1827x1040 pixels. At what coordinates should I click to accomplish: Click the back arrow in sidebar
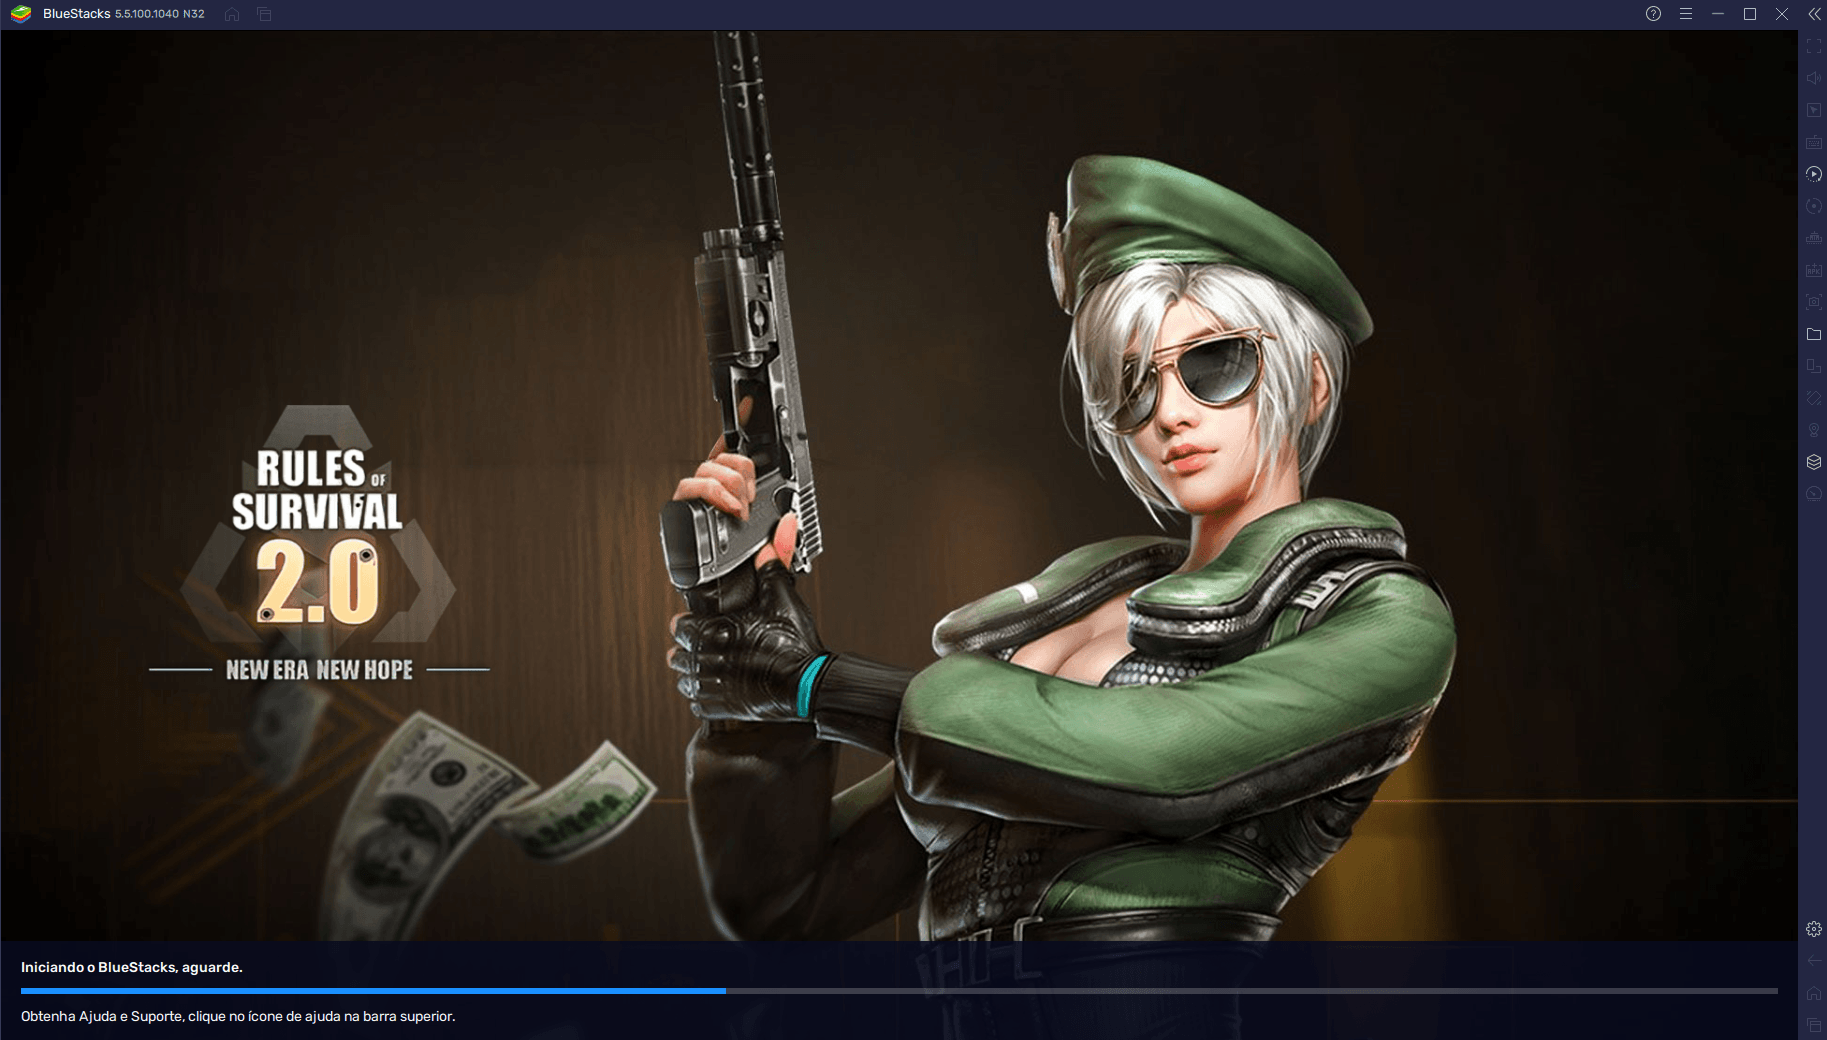tap(1814, 961)
